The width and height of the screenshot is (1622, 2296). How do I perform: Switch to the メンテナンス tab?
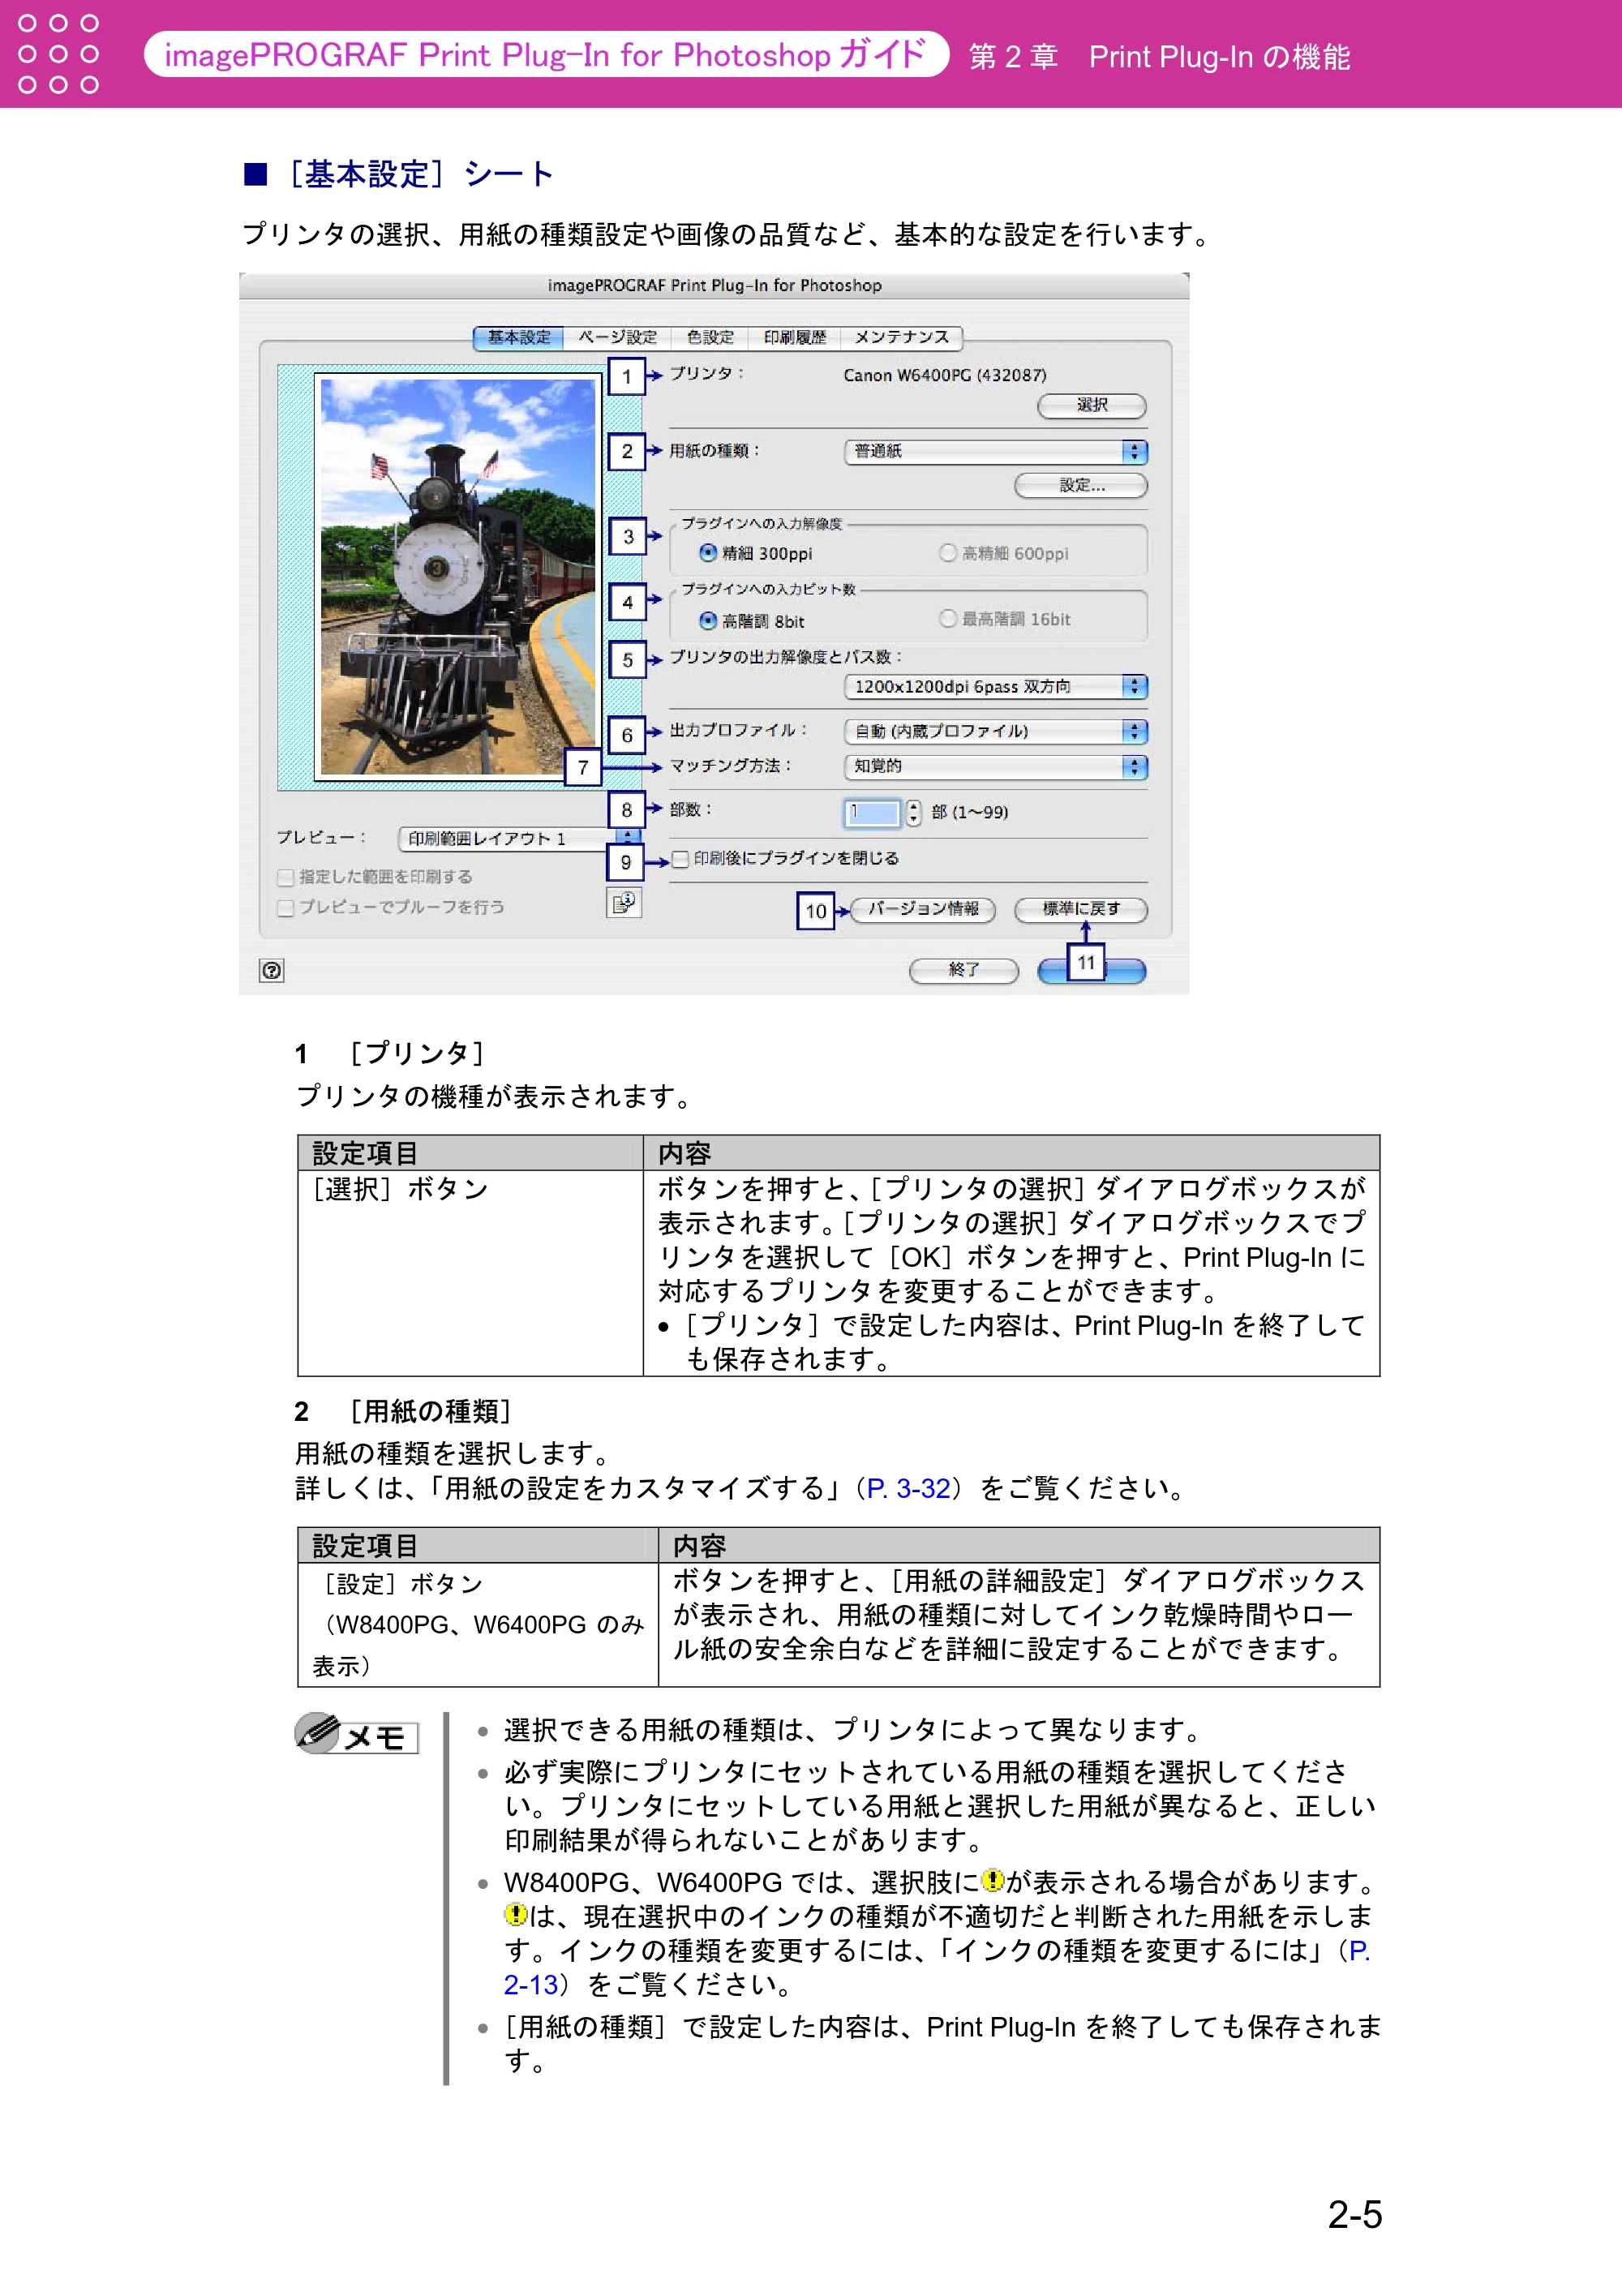901,338
